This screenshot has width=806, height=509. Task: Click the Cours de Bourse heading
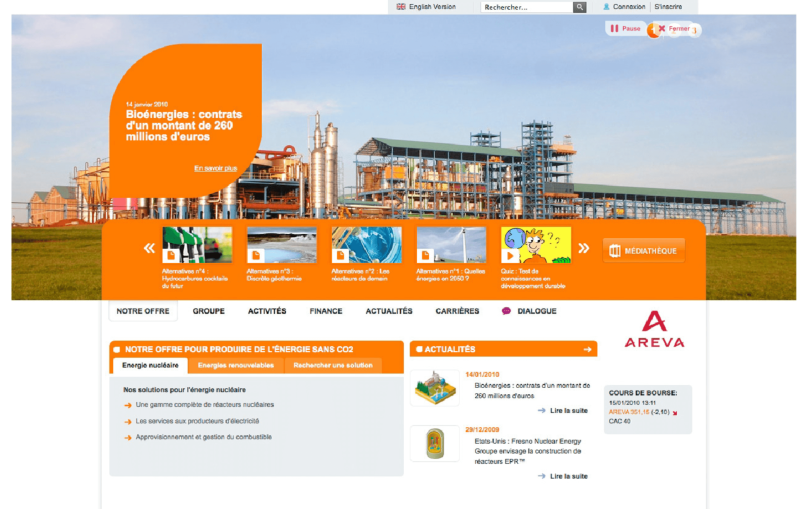click(643, 393)
